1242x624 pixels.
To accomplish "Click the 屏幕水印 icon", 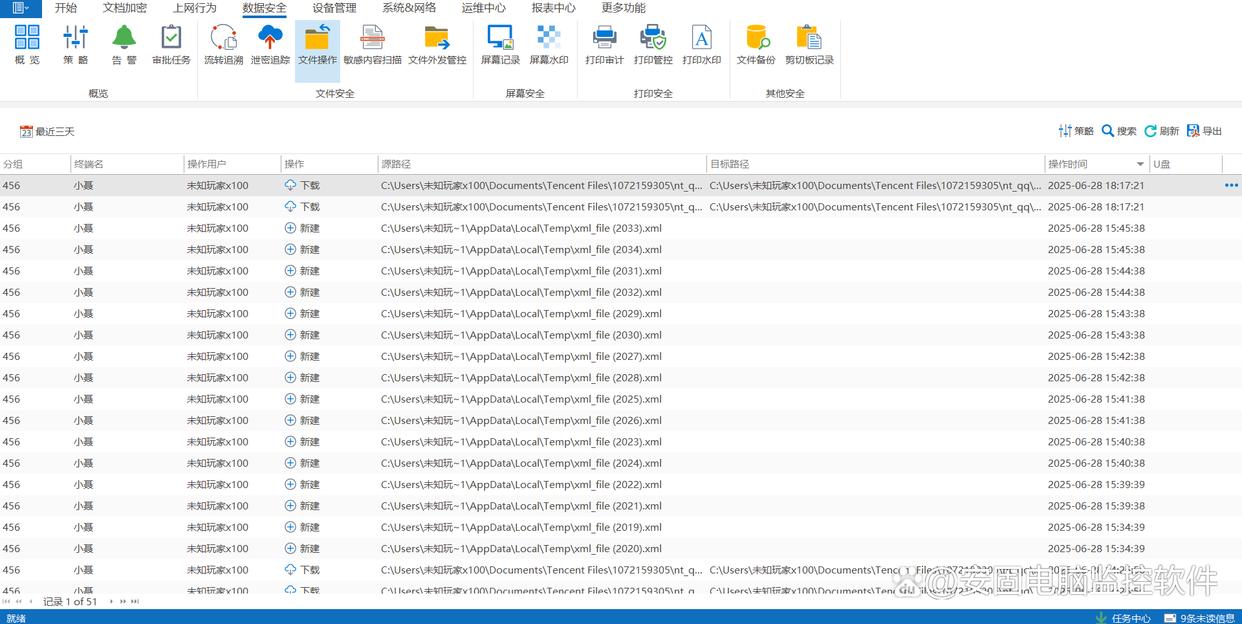I will point(548,45).
